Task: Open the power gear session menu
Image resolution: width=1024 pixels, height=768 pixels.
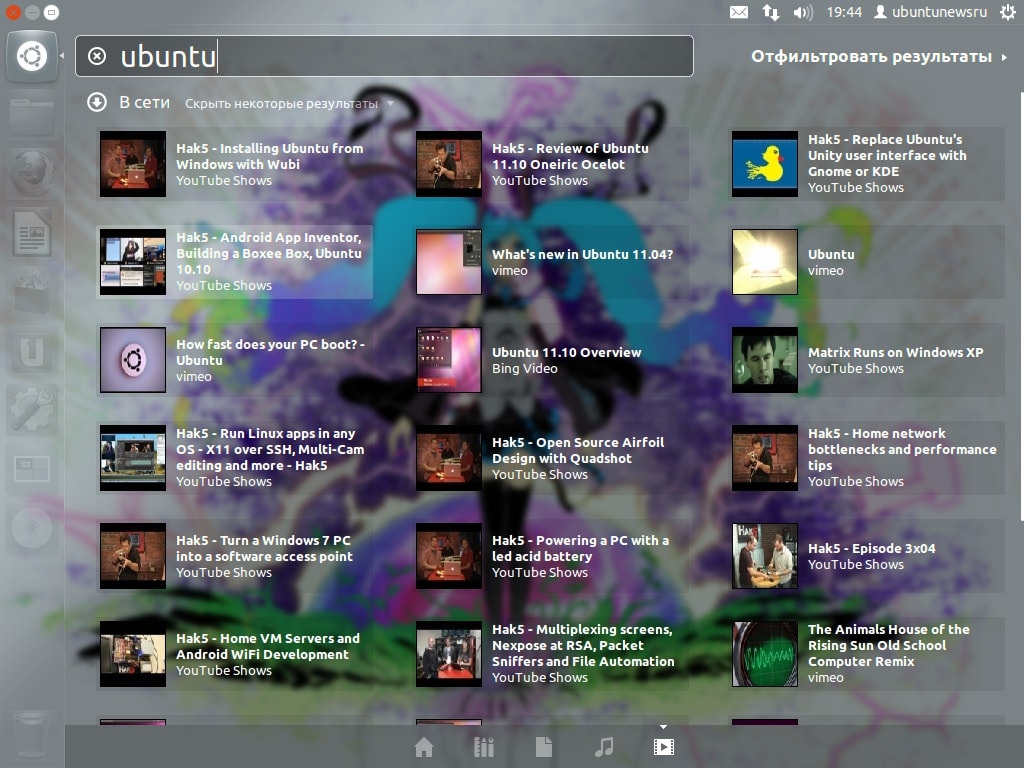Action: click(x=1008, y=12)
